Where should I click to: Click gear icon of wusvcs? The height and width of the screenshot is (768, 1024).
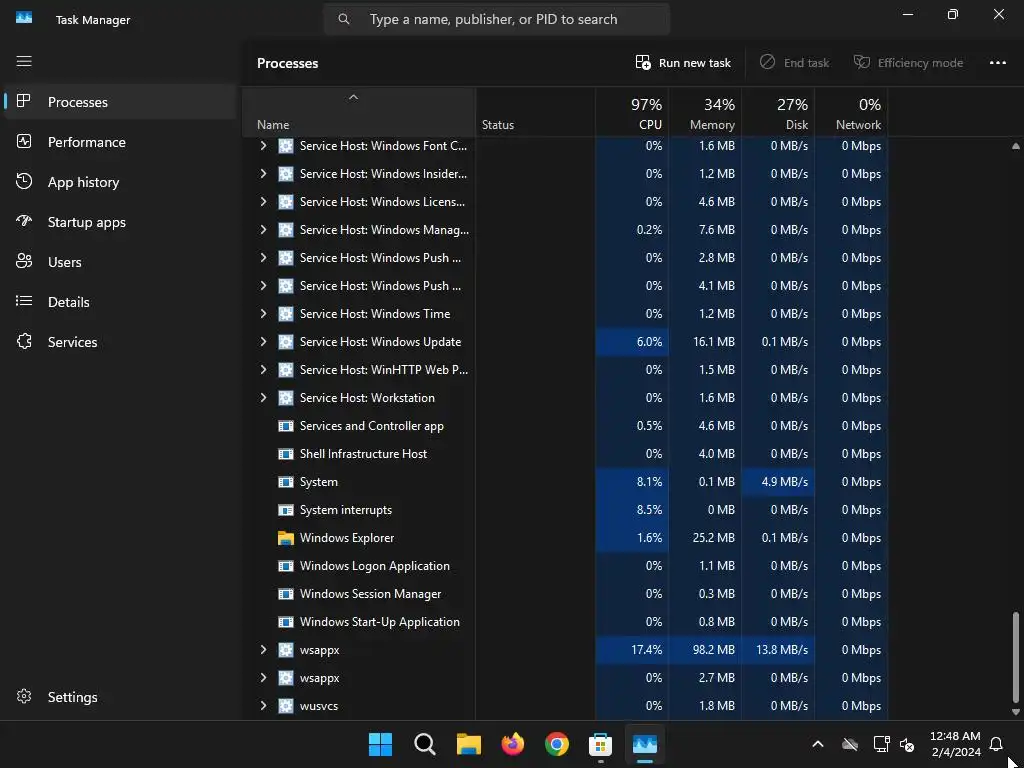[x=285, y=706]
